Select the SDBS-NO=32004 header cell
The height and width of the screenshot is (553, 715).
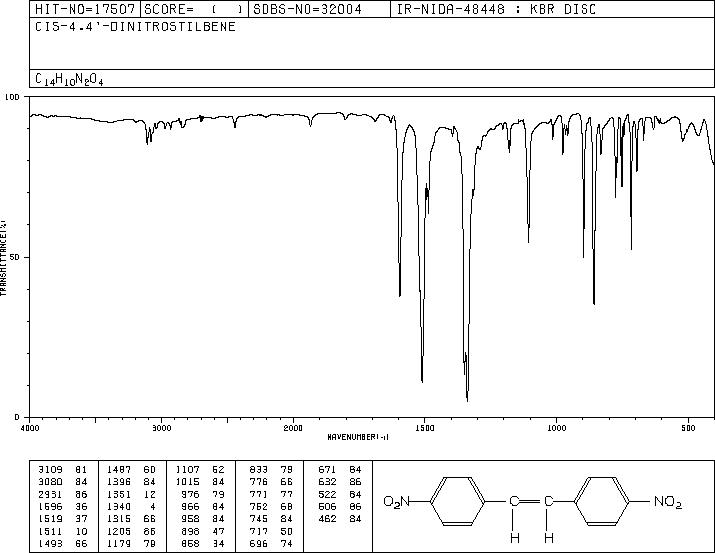pyautogui.click(x=319, y=9)
